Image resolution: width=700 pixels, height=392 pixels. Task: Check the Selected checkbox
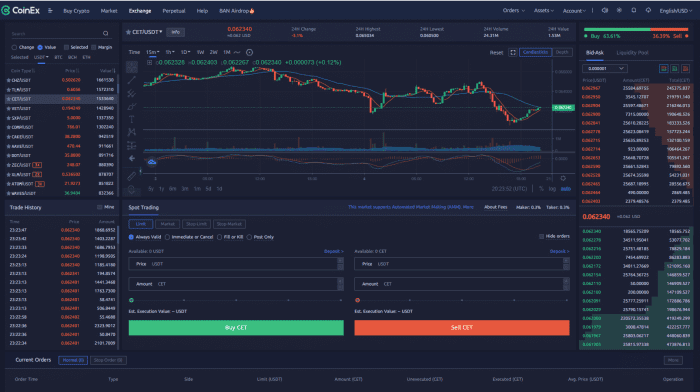coord(66,47)
